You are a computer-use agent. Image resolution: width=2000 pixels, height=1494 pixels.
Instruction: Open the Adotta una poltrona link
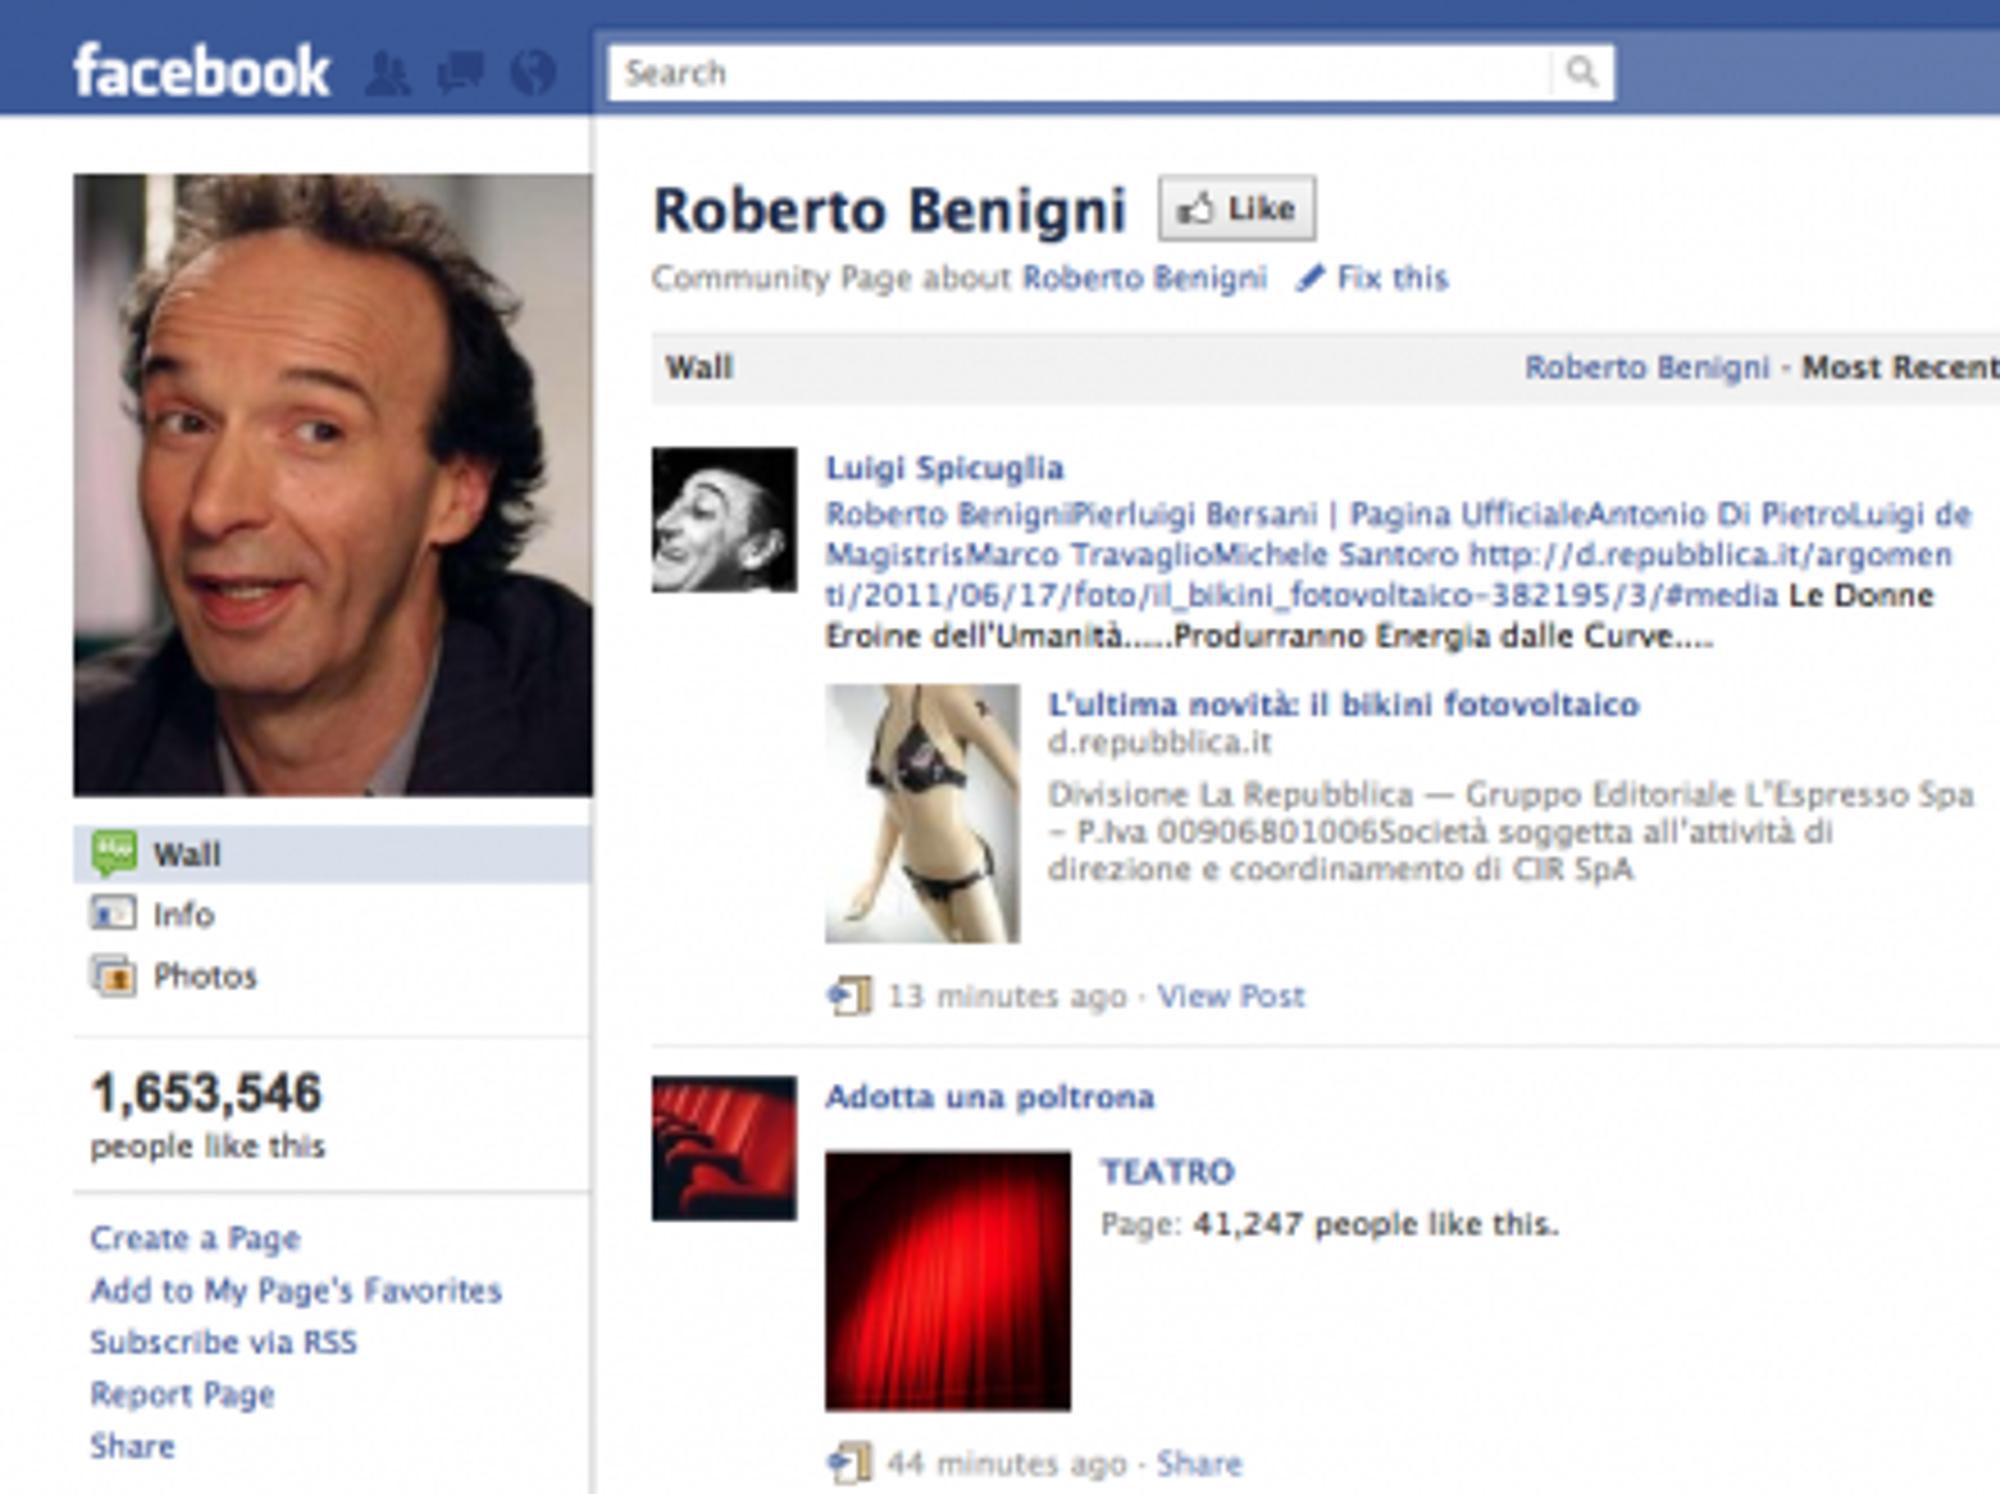tap(990, 1097)
